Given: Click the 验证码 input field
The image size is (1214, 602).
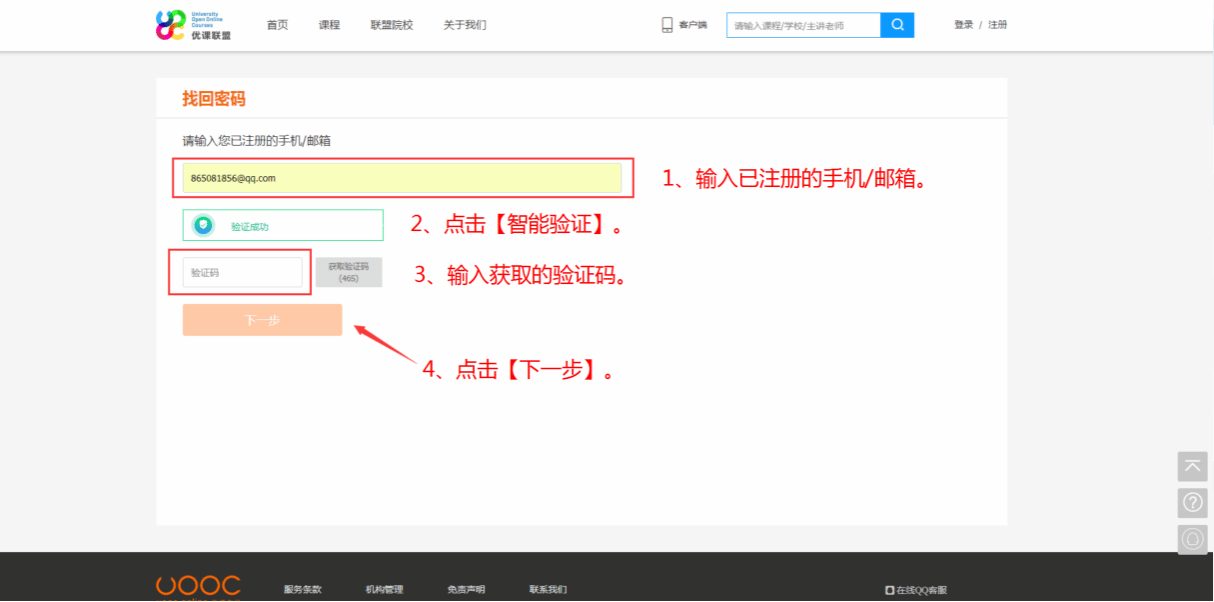Looking at the screenshot, I should coord(242,272).
